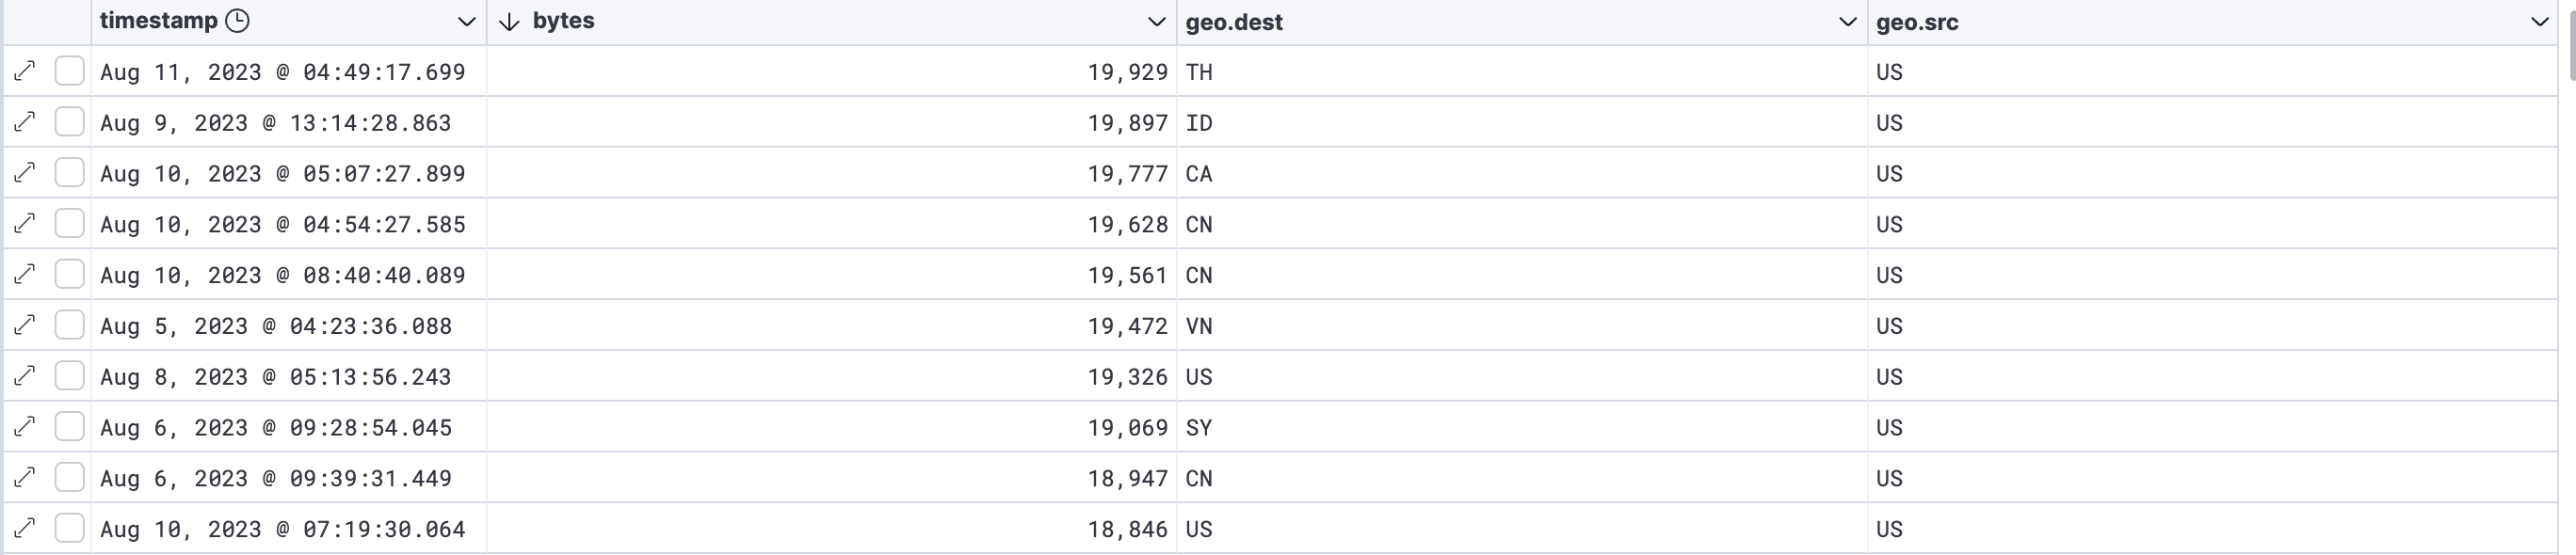
Task: Expand the row with SY destination
Action: tap(25, 427)
